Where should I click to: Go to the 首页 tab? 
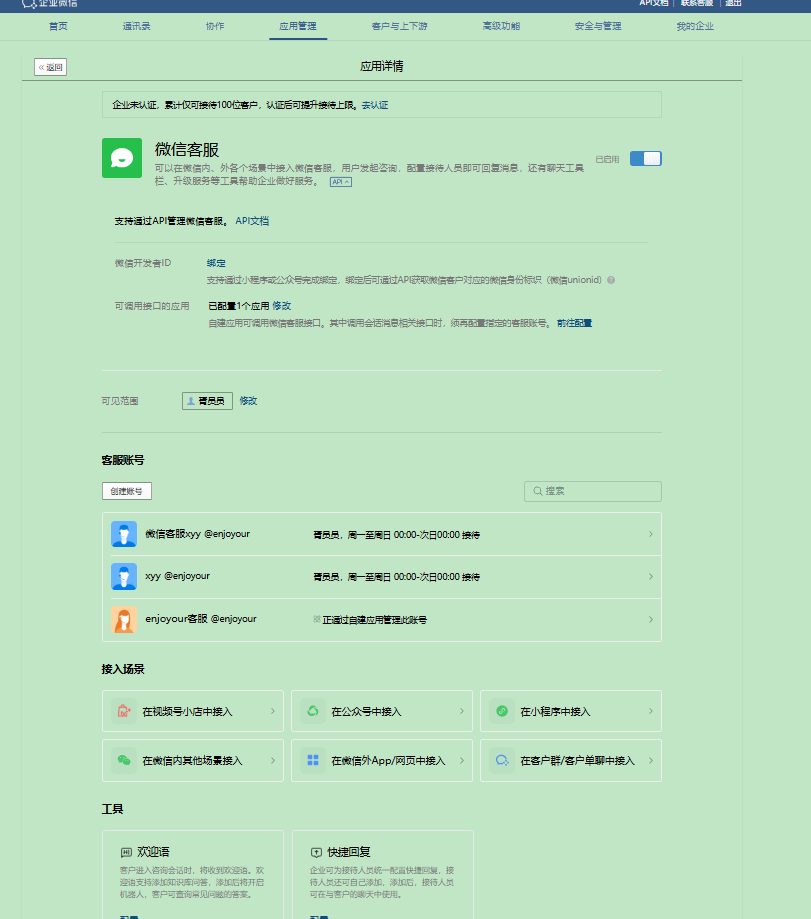tap(58, 26)
